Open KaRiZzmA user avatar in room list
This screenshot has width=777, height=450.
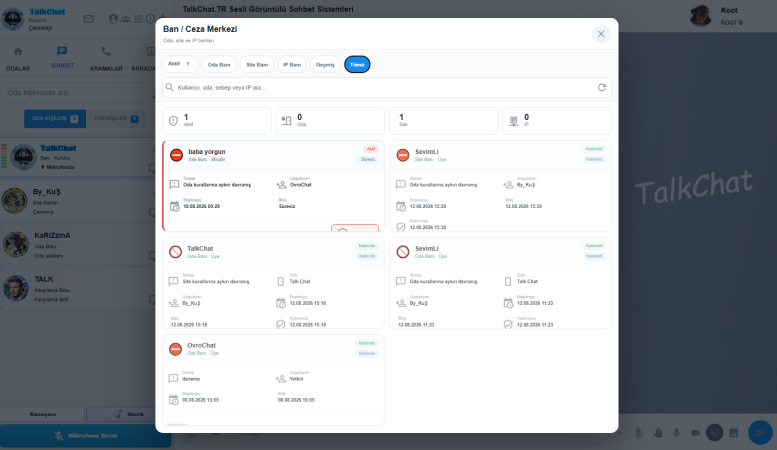click(16, 244)
